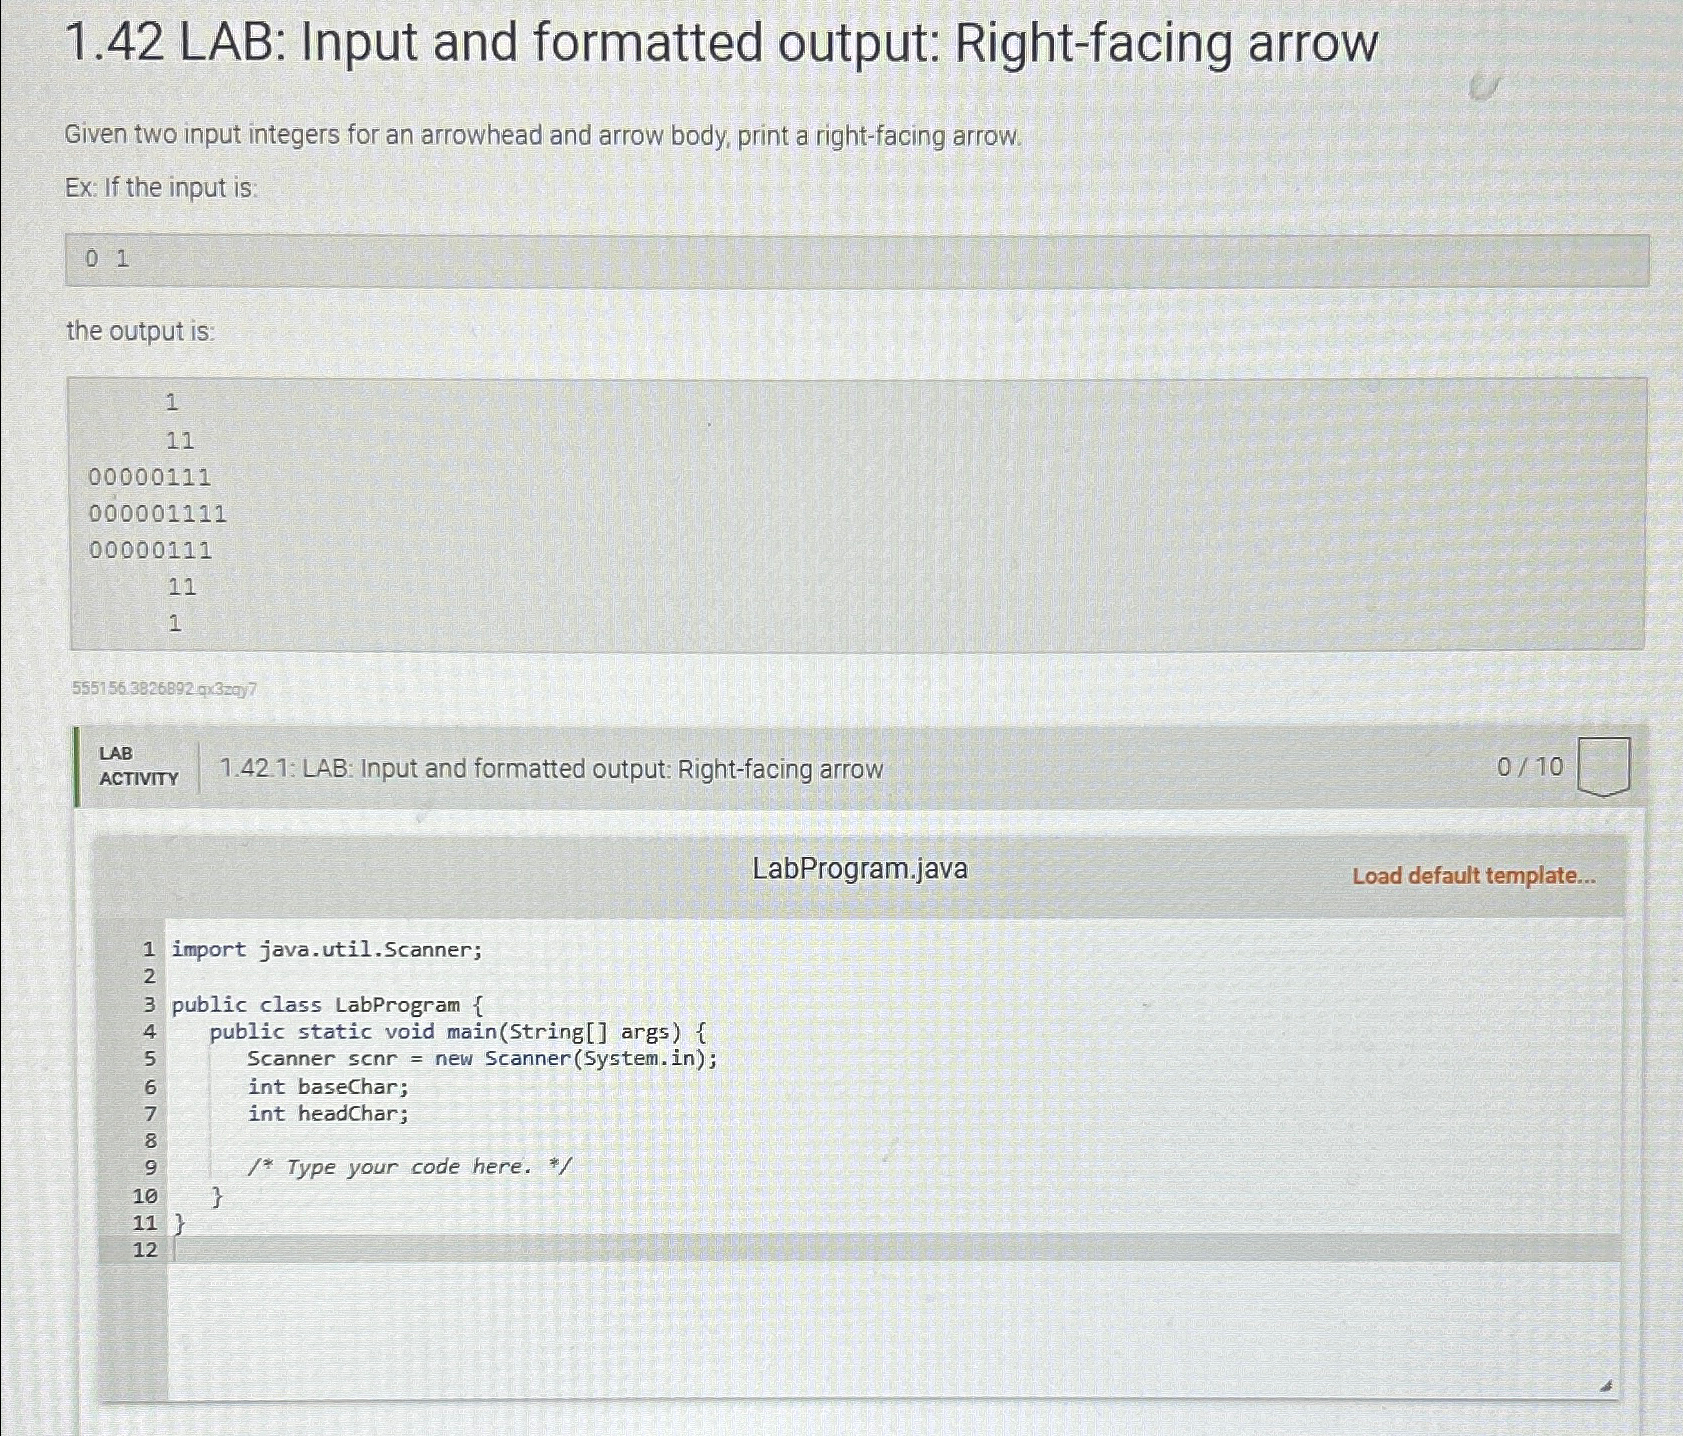Click the int baseChar declaration
The height and width of the screenshot is (1436, 1683).
tap(327, 1086)
